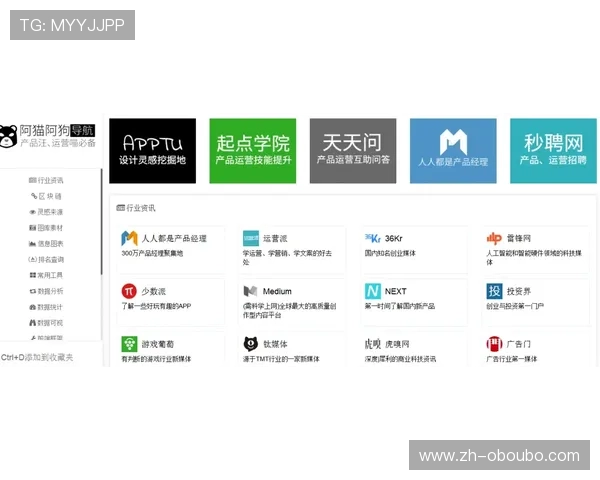Open the Medium logo icon

(x=251, y=291)
